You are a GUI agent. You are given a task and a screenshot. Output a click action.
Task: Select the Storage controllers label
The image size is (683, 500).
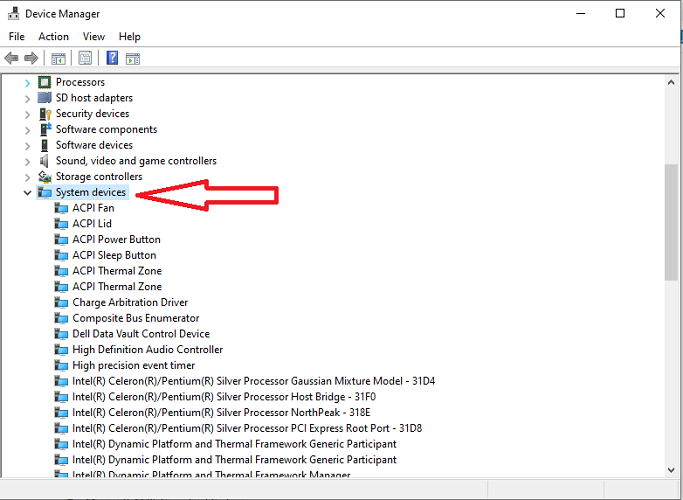(x=99, y=176)
